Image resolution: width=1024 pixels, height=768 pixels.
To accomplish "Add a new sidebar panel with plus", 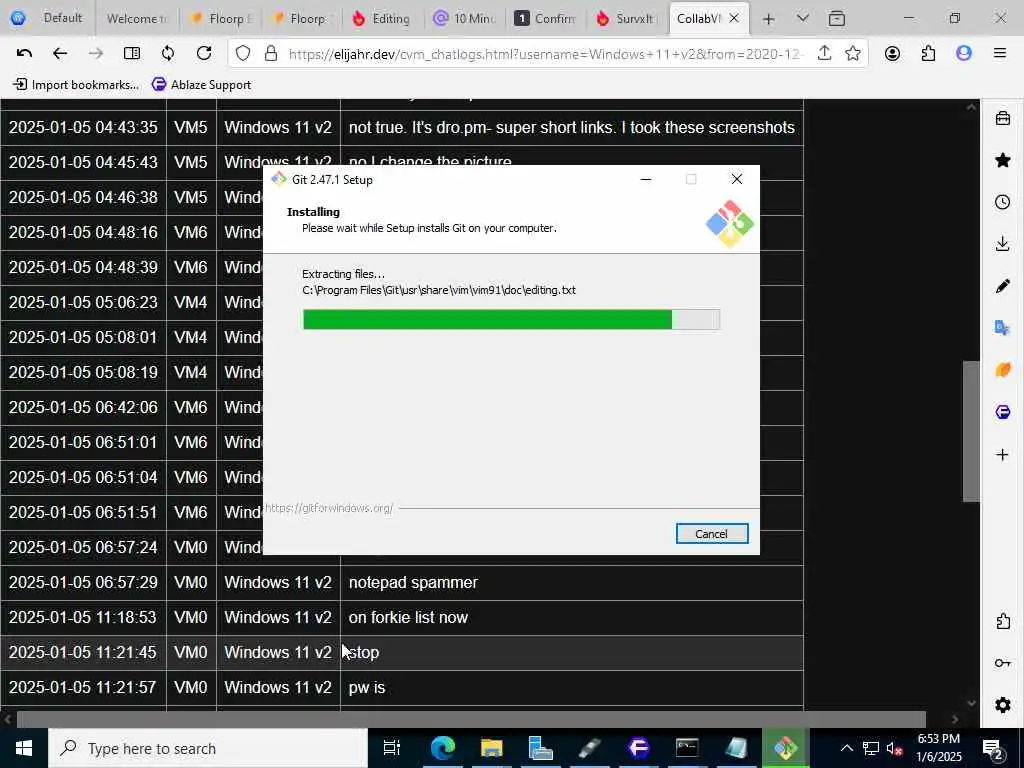I will click(x=1002, y=454).
